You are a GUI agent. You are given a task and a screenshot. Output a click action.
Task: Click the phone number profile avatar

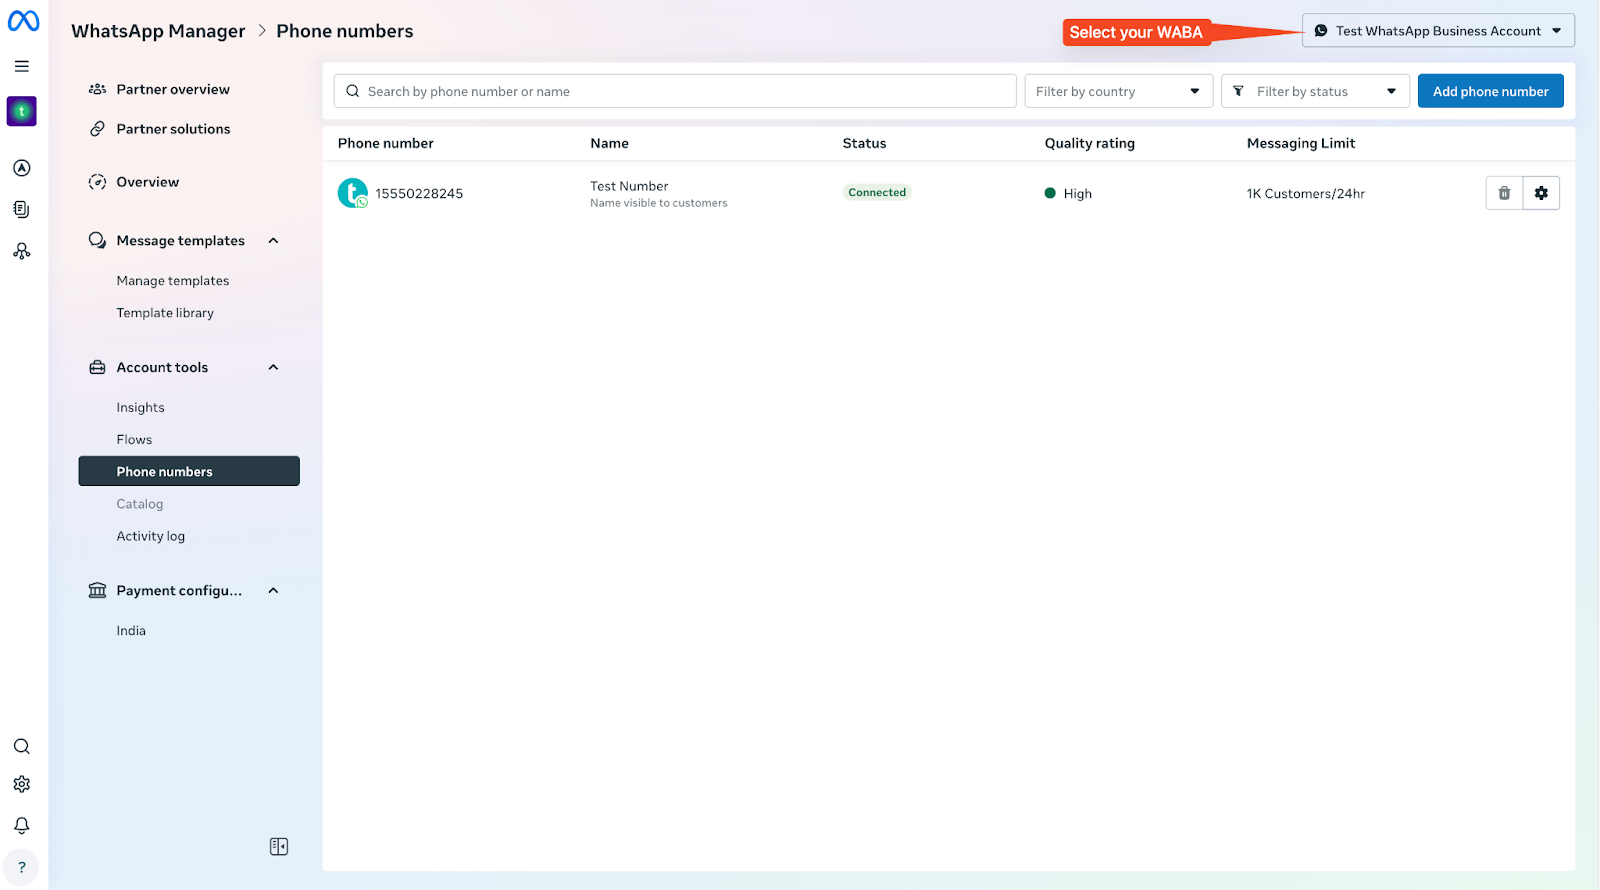[353, 193]
